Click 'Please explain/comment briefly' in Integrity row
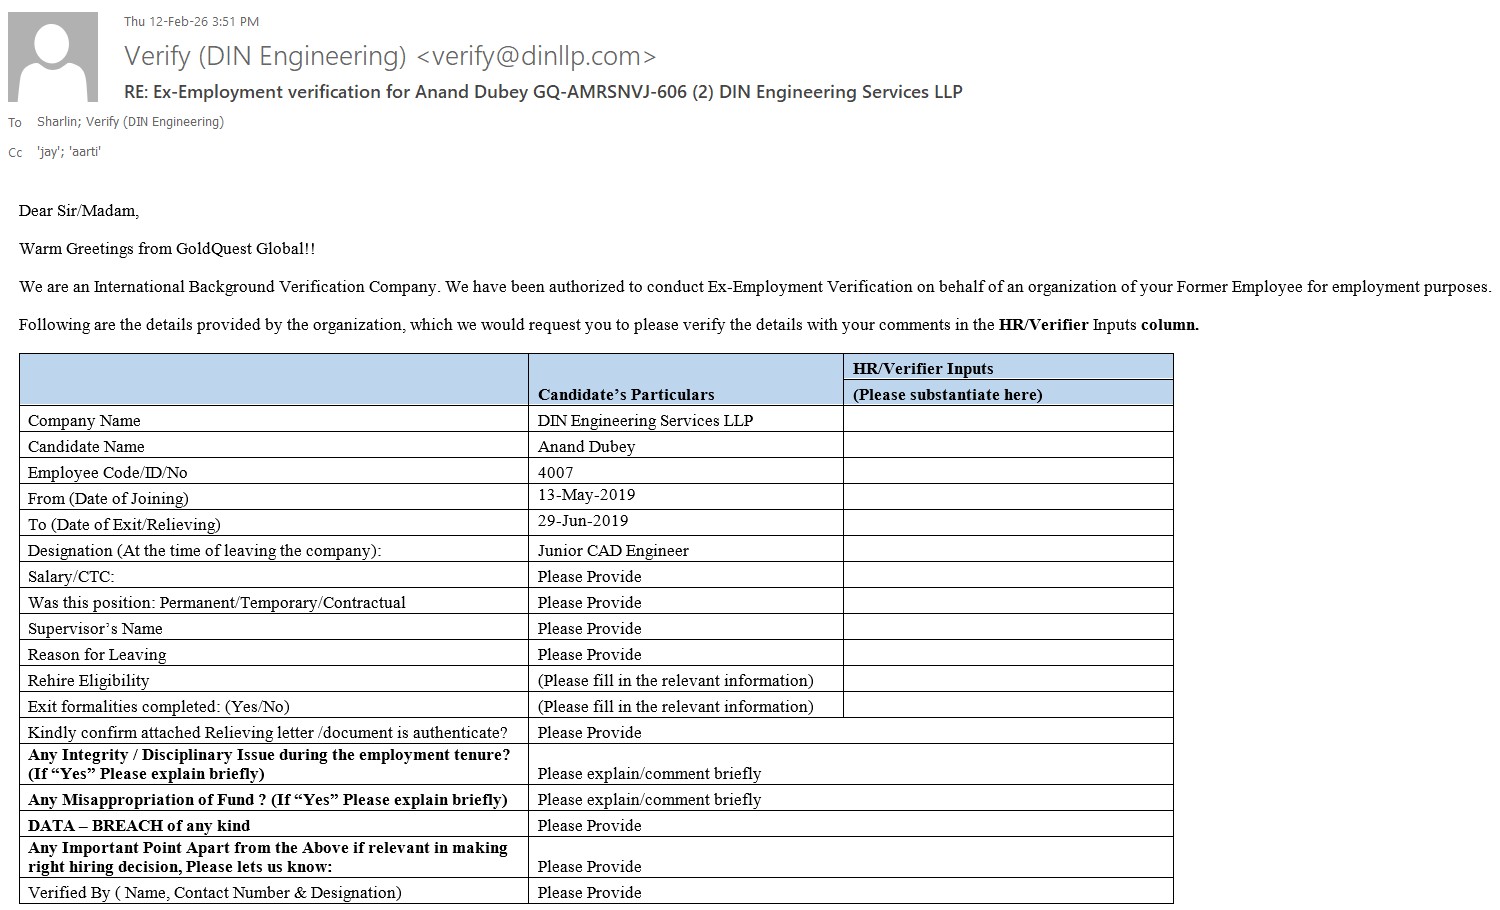This screenshot has height=910, width=1500. click(649, 773)
